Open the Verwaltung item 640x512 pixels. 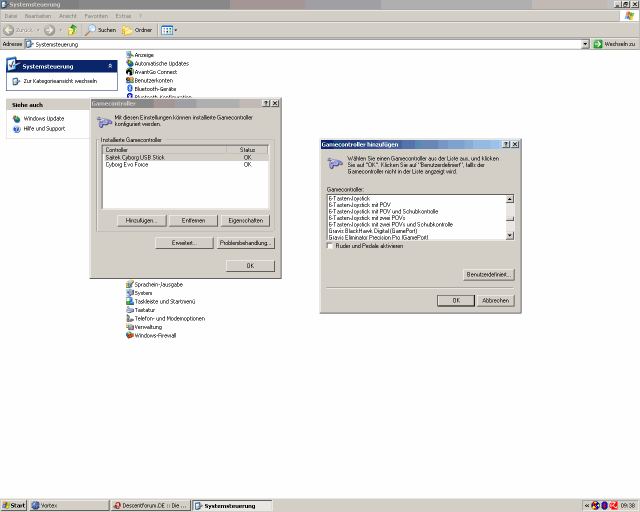144,327
